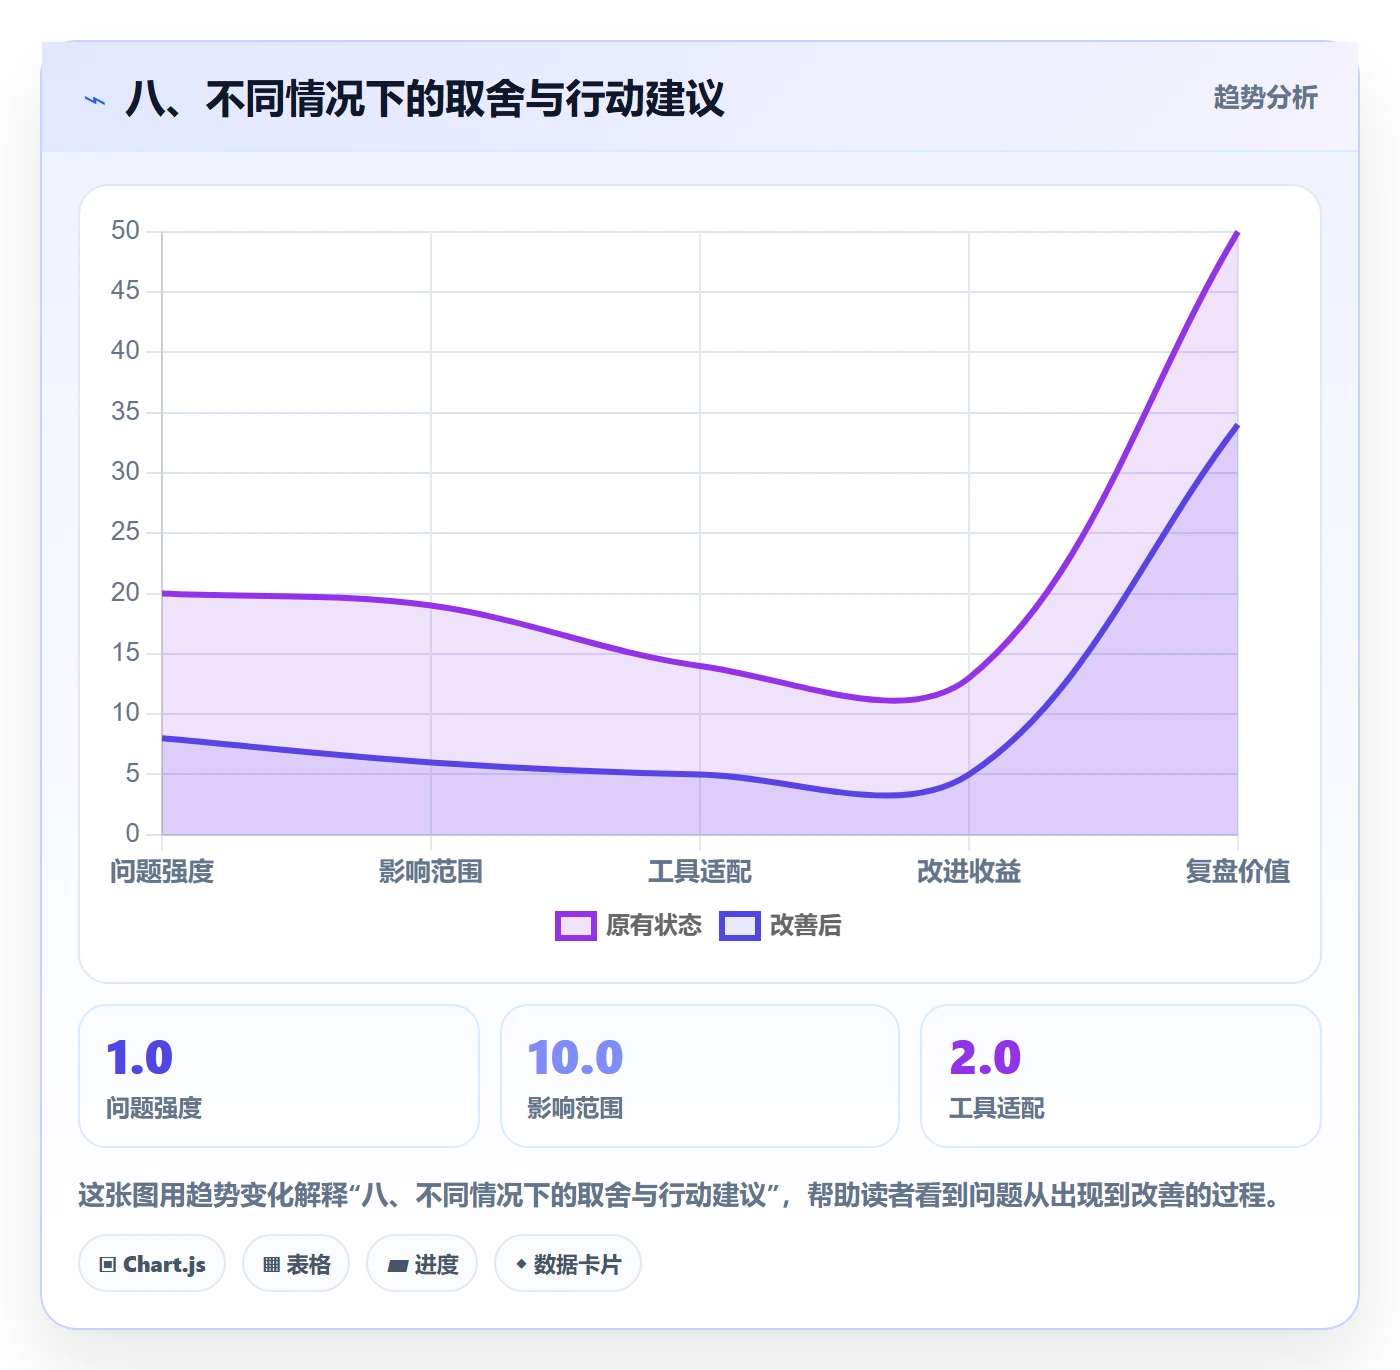Click the 改进收益 x-axis label
1400x1370 pixels.
[x=969, y=871]
